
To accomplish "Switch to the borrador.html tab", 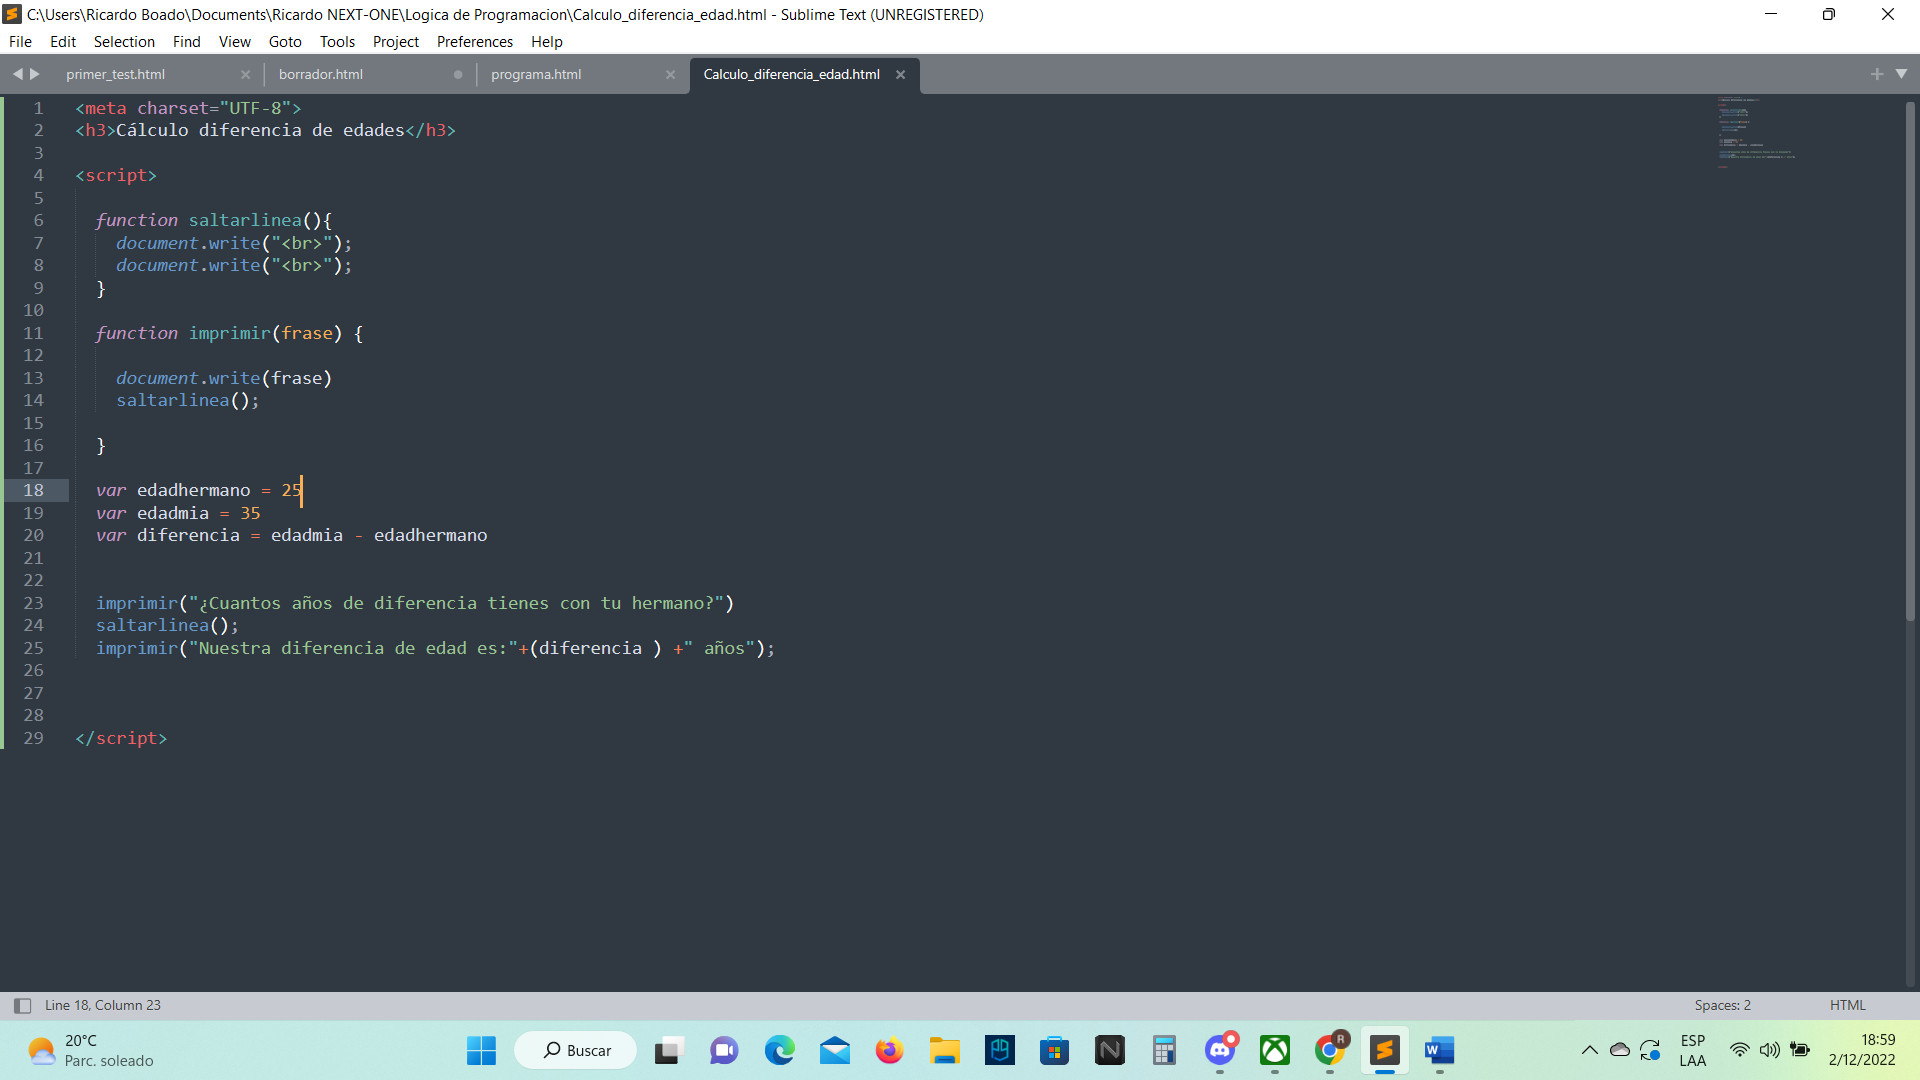I will pyautogui.click(x=321, y=75).
